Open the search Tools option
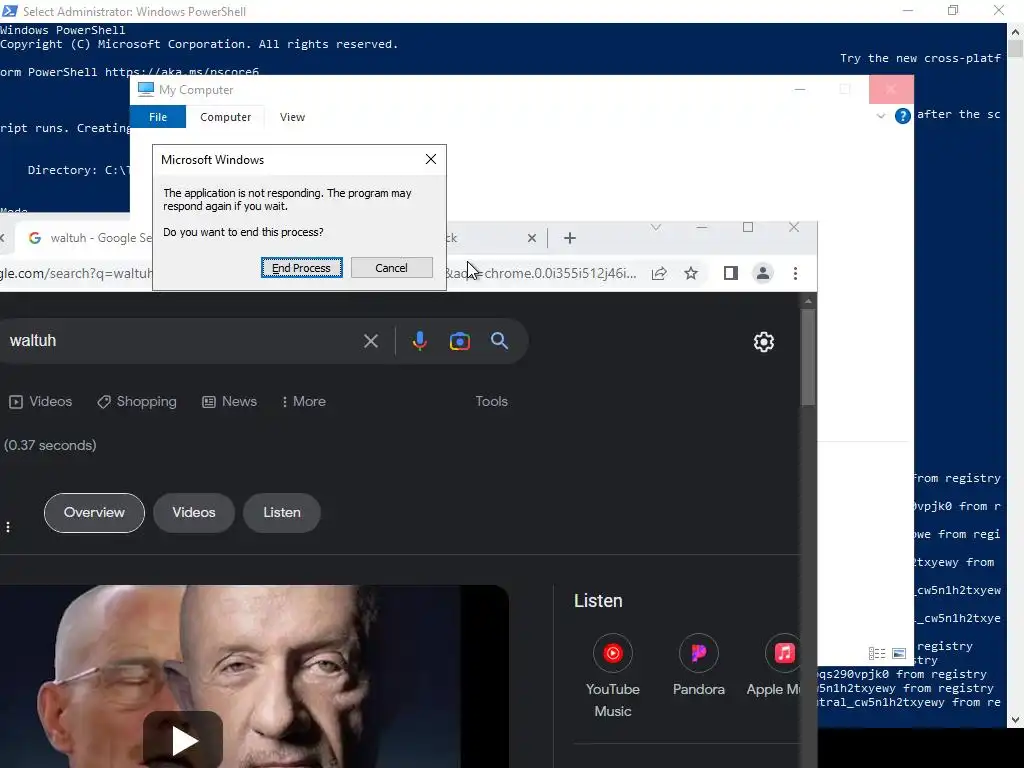Image resolution: width=1024 pixels, height=768 pixels. pos(491,402)
